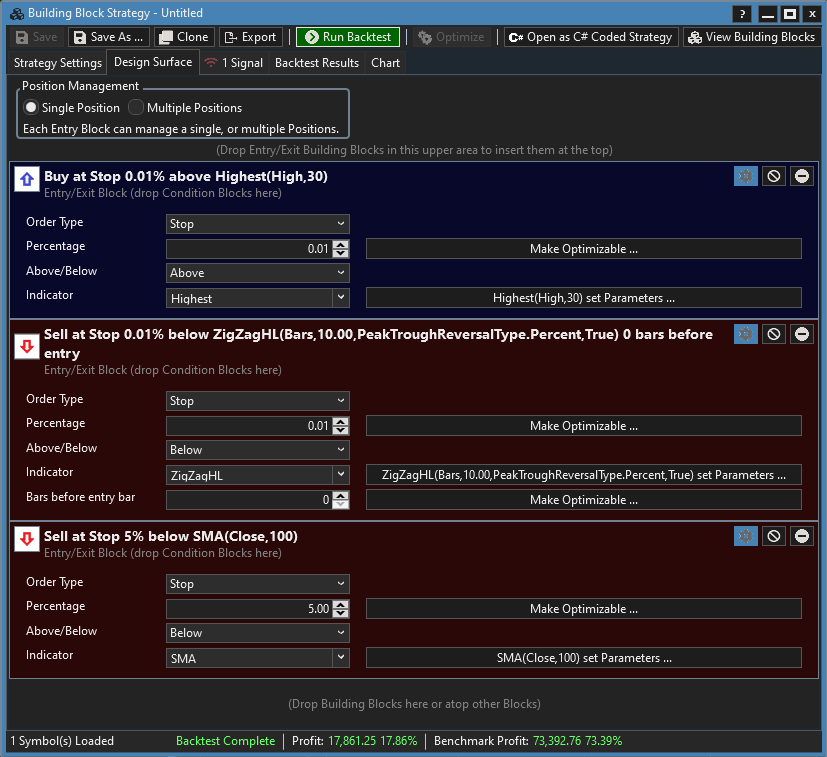Viewport: 827px width, 757px height.
Task: Disable the Buy at Stop block
Action: 773,176
